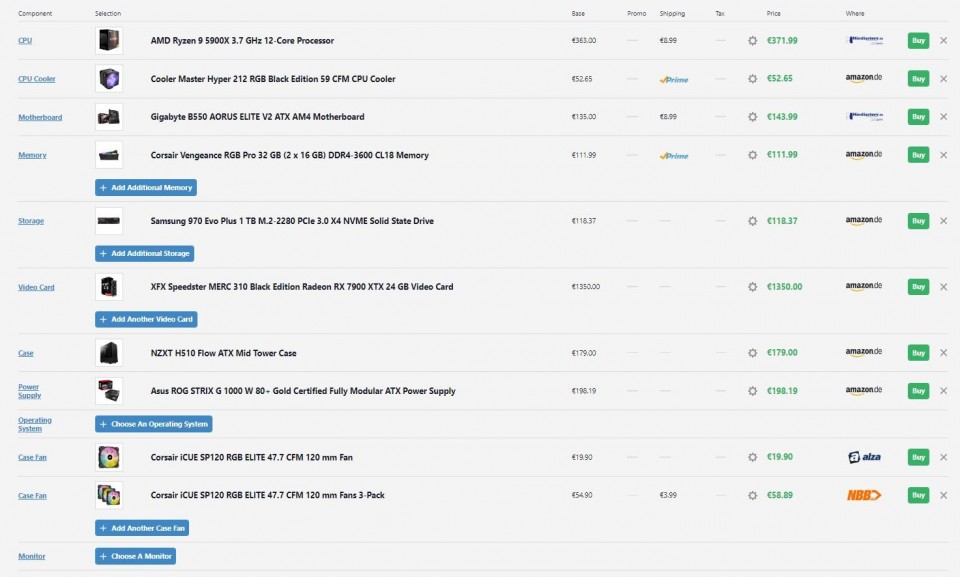The height and width of the screenshot is (577, 960).
Task: Open gear settings for Corsair Vengeance memory
Action: pos(752,155)
